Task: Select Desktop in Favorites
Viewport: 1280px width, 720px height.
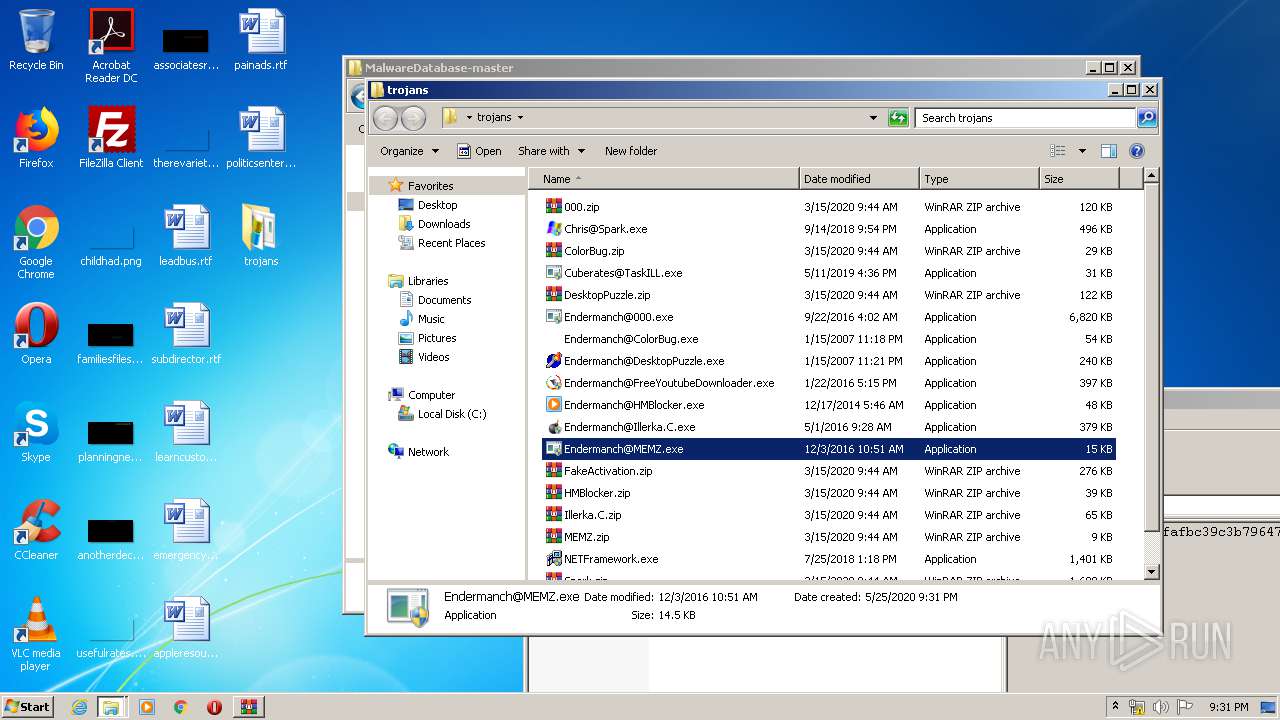Action: [x=437, y=205]
